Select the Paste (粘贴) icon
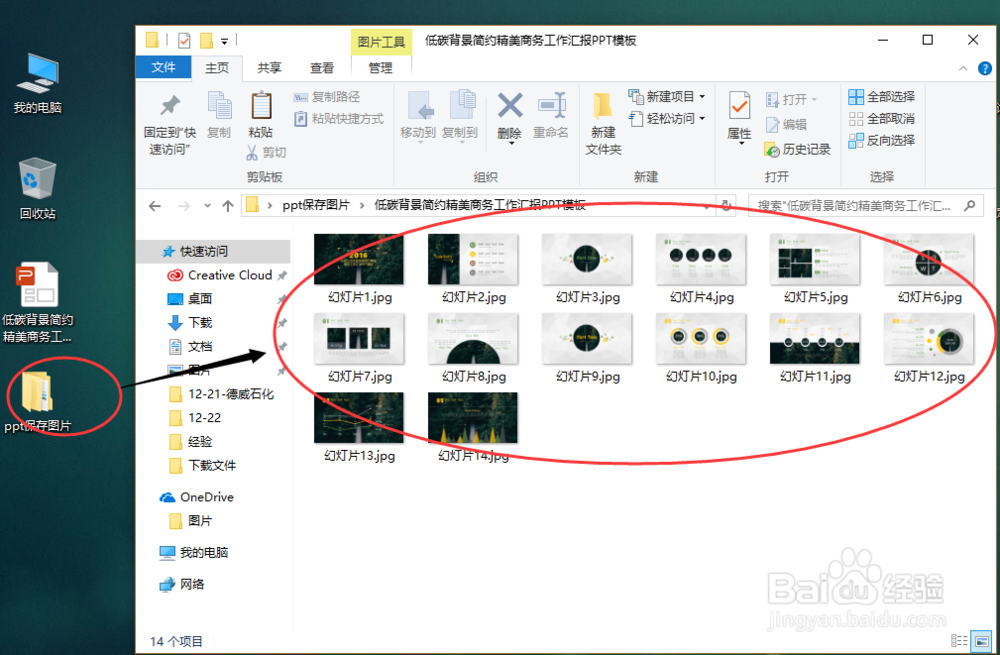This screenshot has height=655, width=1000. [x=261, y=110]
